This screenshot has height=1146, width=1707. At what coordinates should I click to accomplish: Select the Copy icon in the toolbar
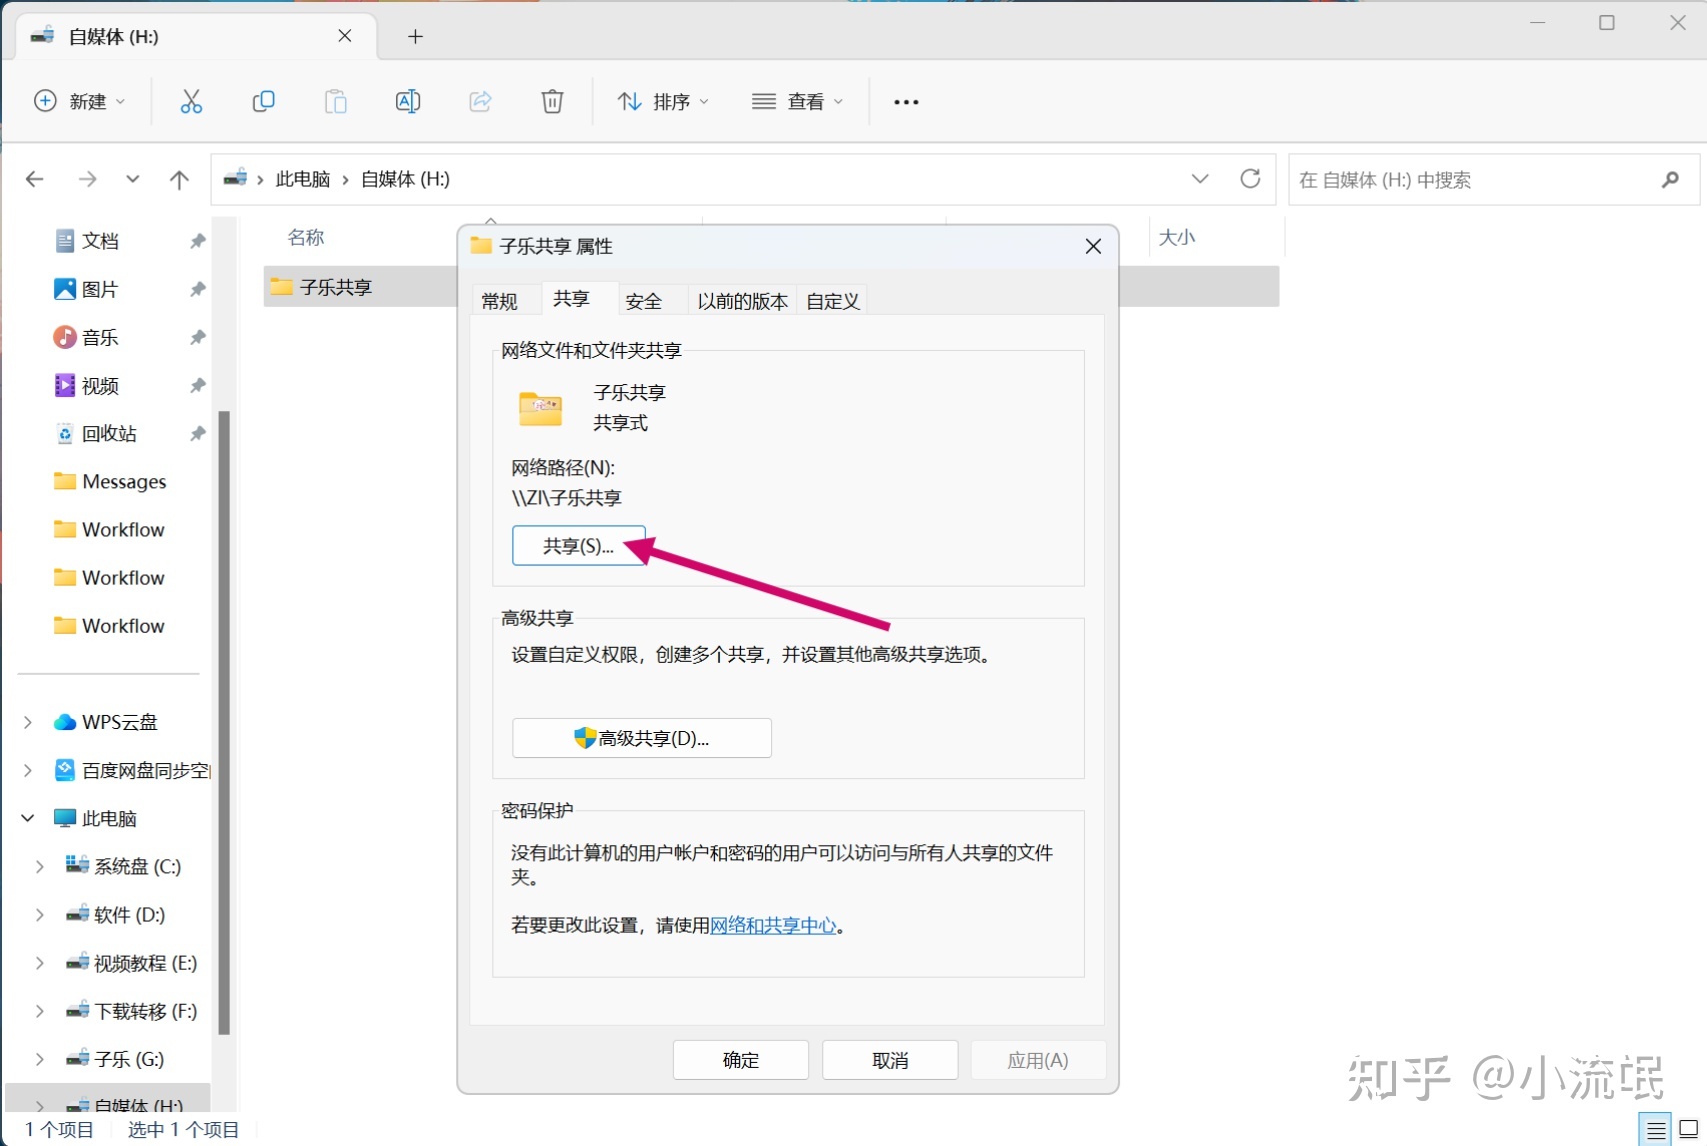coord(263,101)
